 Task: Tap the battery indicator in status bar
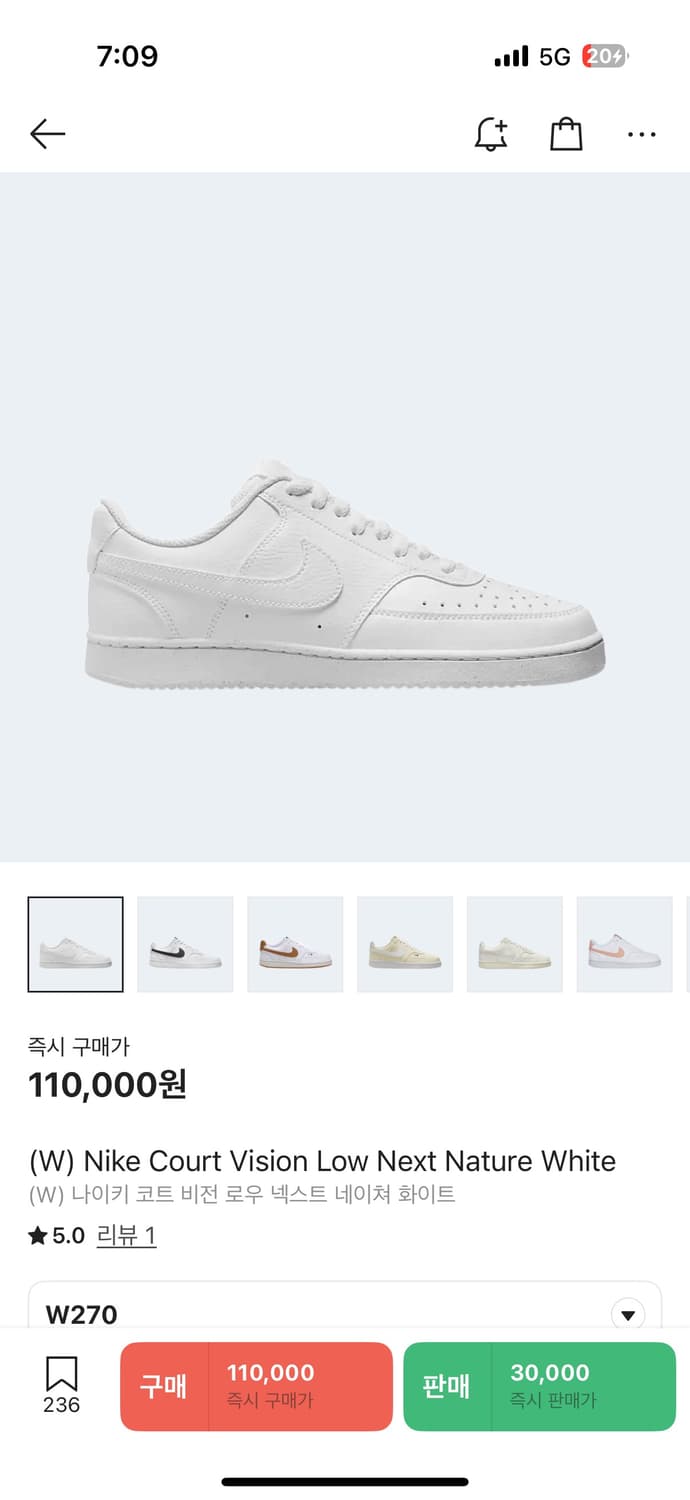coord(605,57)
